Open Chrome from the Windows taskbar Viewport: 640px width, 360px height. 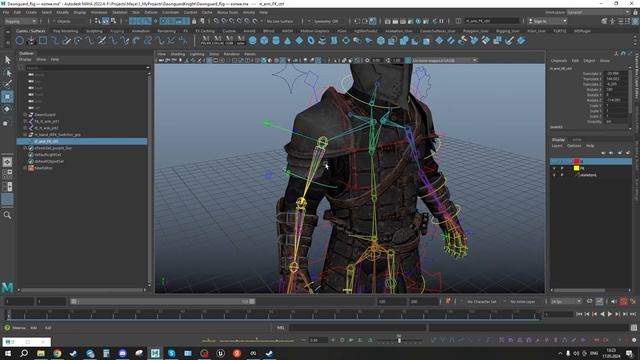tap(57, 353)
